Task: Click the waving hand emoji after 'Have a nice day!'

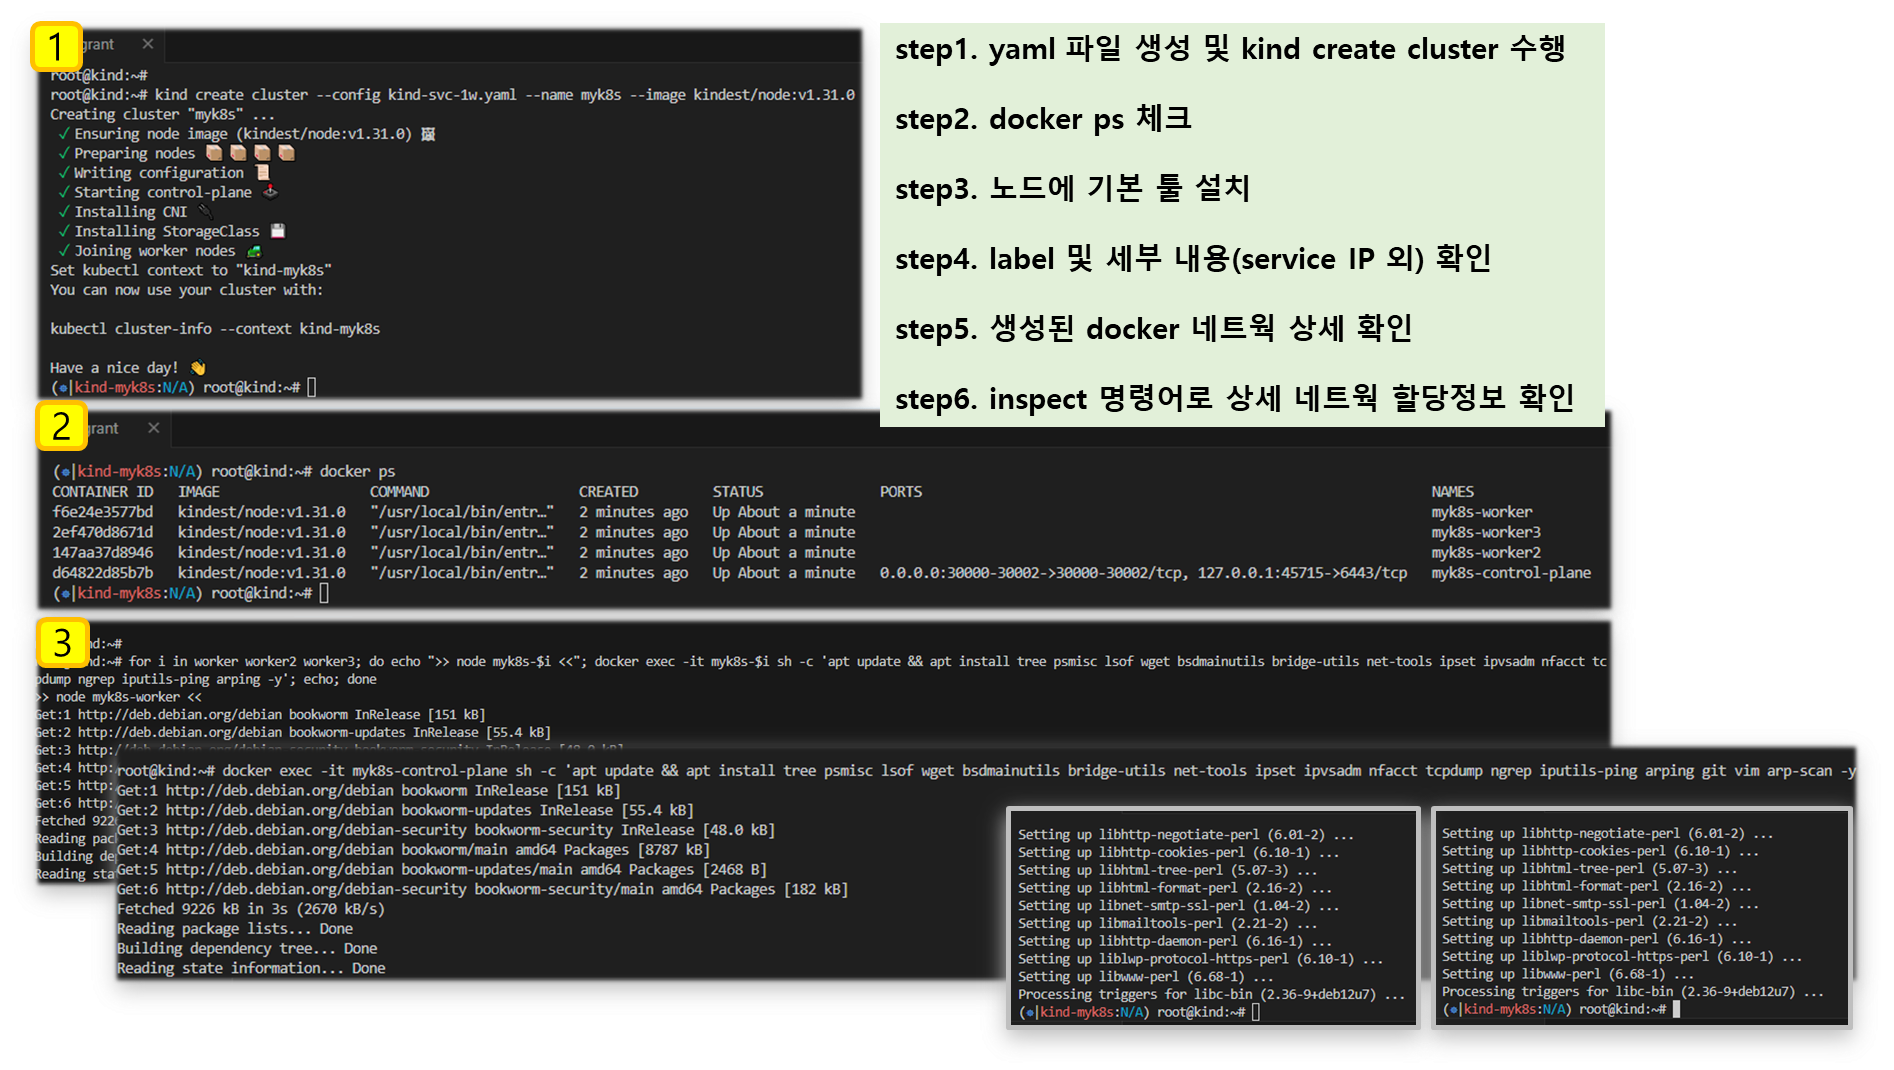Action: click(x=198, y=368)
